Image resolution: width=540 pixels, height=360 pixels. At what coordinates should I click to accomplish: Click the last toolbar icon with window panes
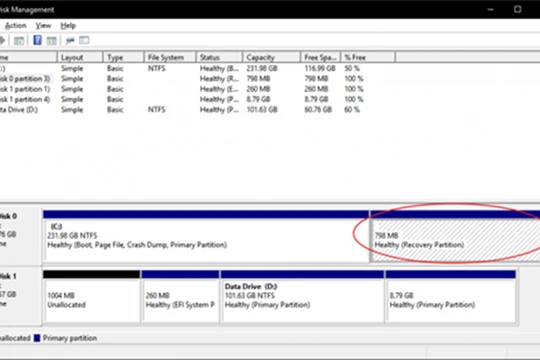[84, 40]
